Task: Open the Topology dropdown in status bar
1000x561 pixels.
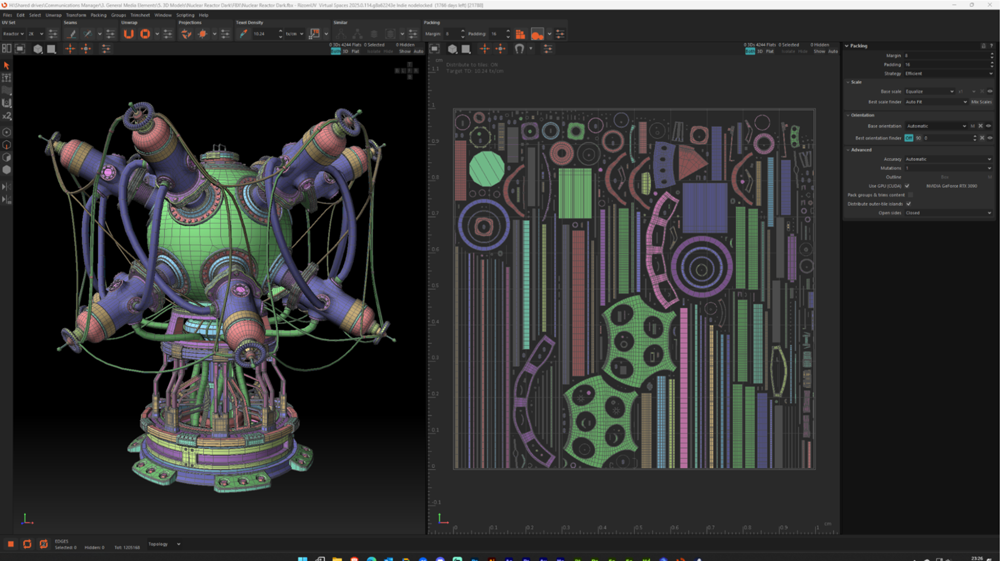Action: (164, 544)
